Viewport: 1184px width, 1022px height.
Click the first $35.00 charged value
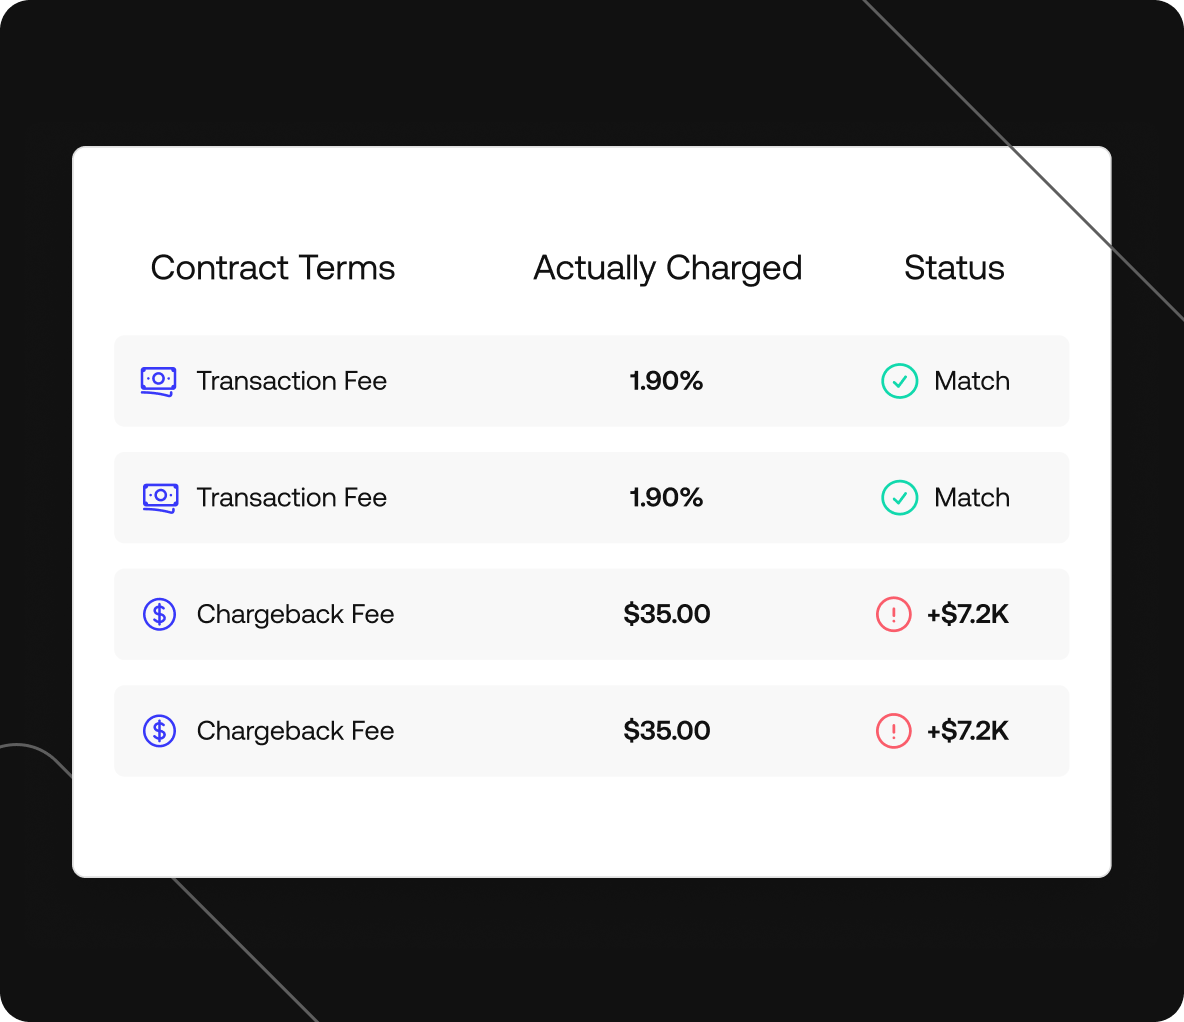point(667,614)
